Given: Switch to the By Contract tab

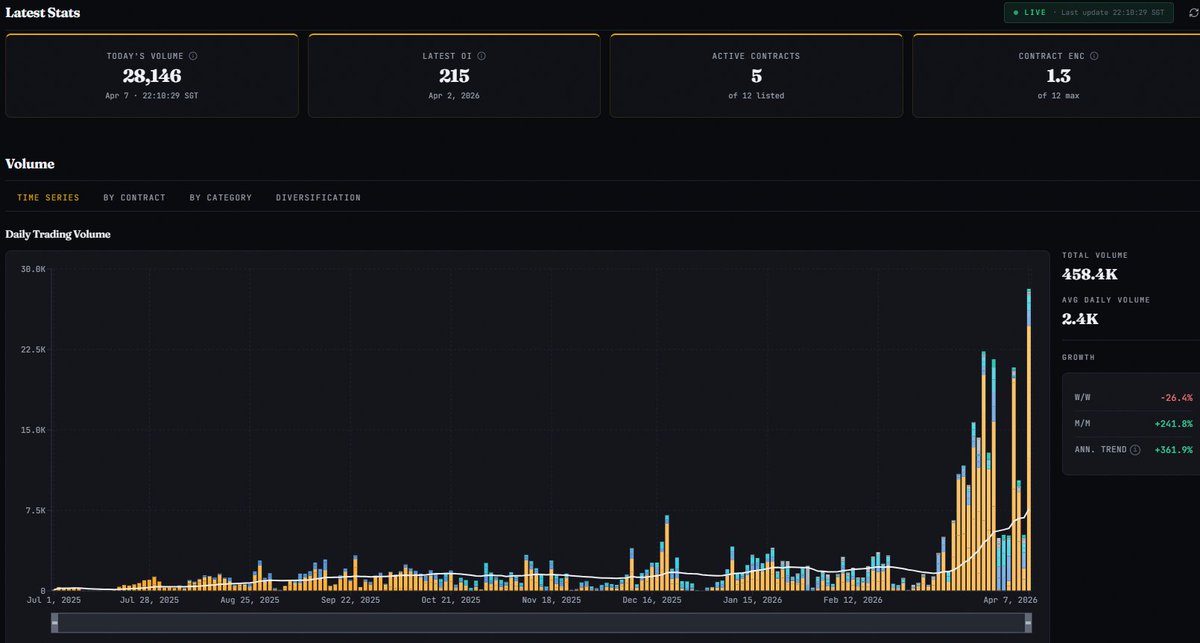Looking at the screenshot, I should [135, 198].
